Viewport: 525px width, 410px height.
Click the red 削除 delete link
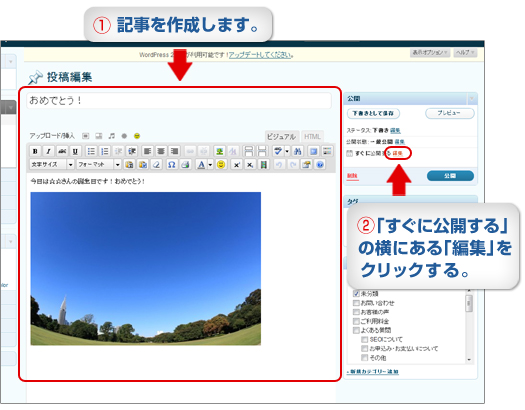pyautogui.click(x=353, y=176)
